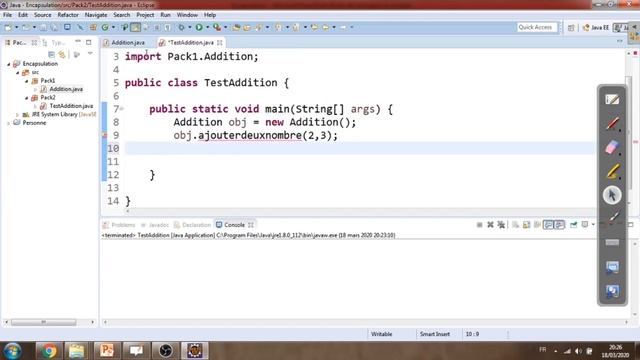The height and width of the screenshot is (360, 640).
Task: Switch to the Declaration tab
Action: pos(192,225)
